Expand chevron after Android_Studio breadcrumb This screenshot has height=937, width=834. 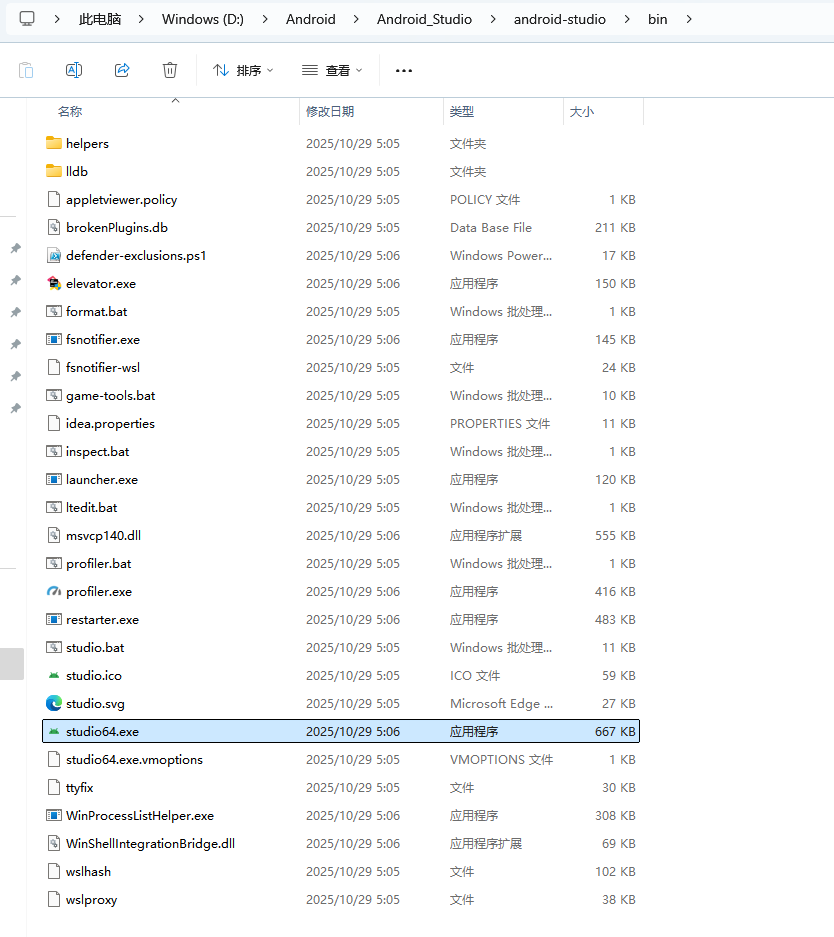493,19
